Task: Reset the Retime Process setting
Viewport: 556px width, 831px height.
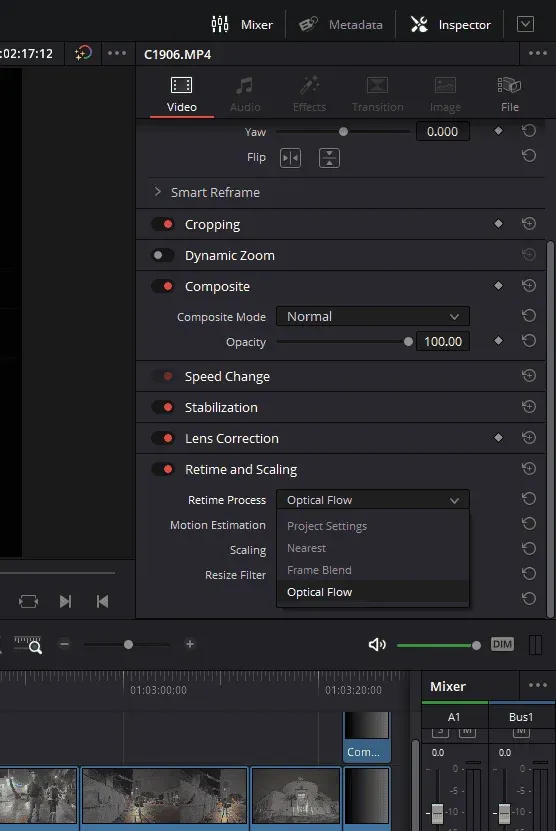Action: click(x=529, y=499)
